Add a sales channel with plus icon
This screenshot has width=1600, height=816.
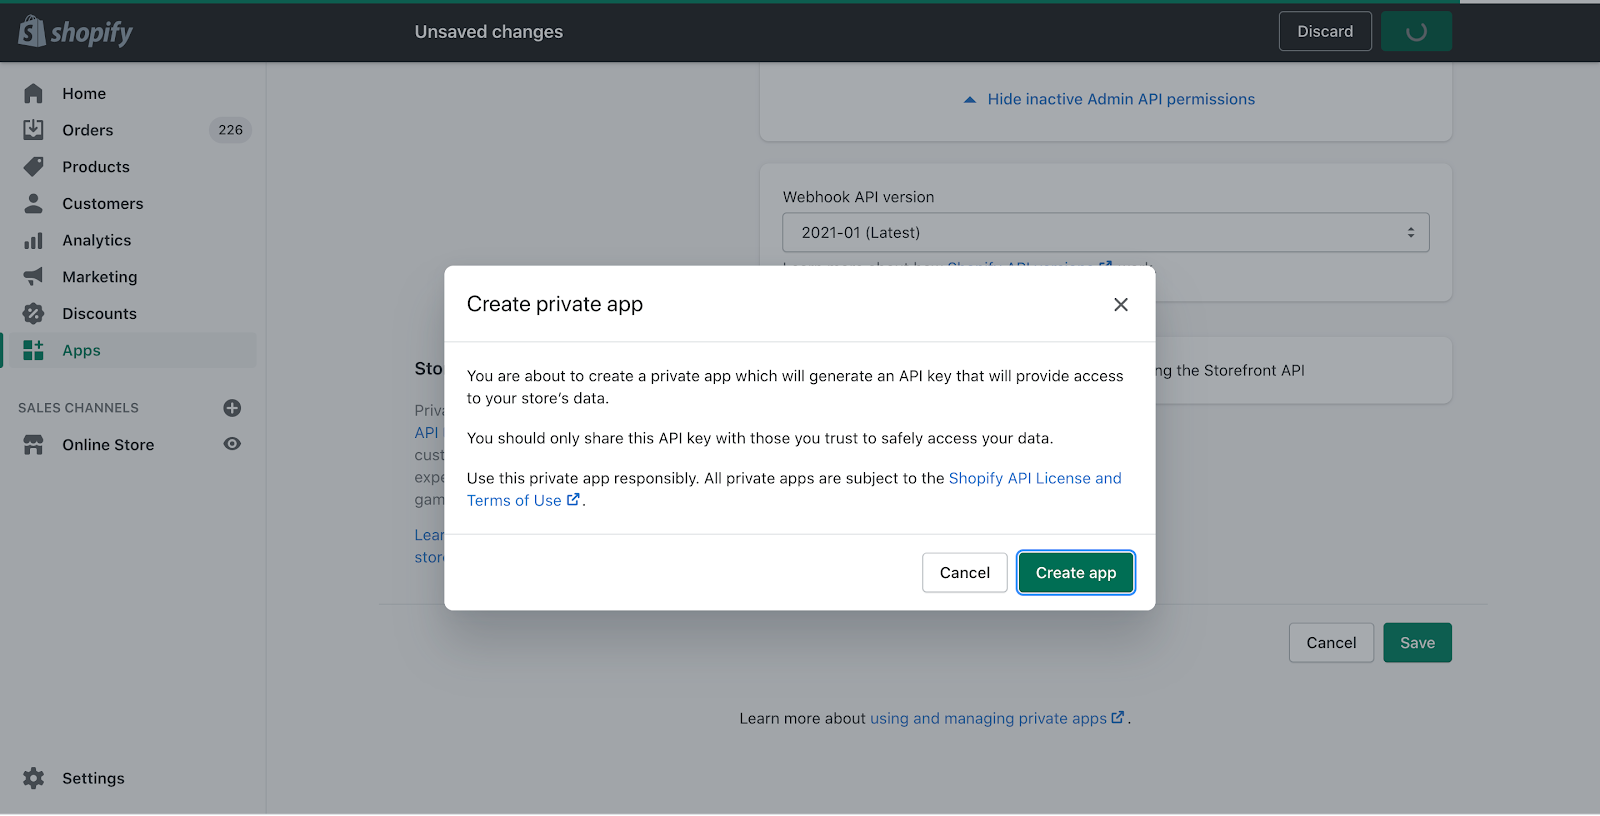232,408
